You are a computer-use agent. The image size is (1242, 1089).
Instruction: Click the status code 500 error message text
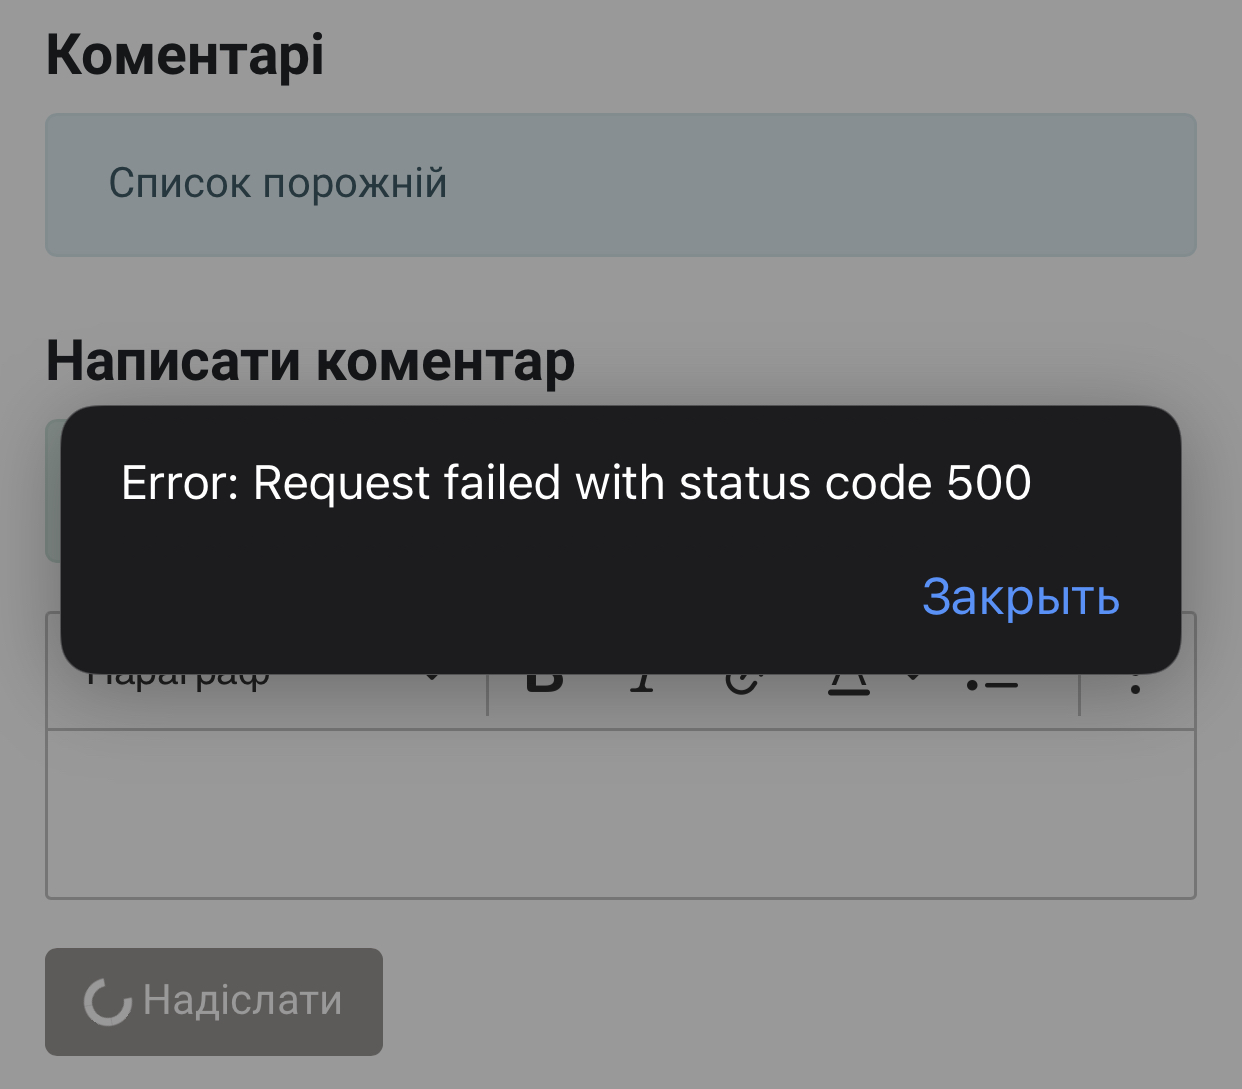click(575, 483)
